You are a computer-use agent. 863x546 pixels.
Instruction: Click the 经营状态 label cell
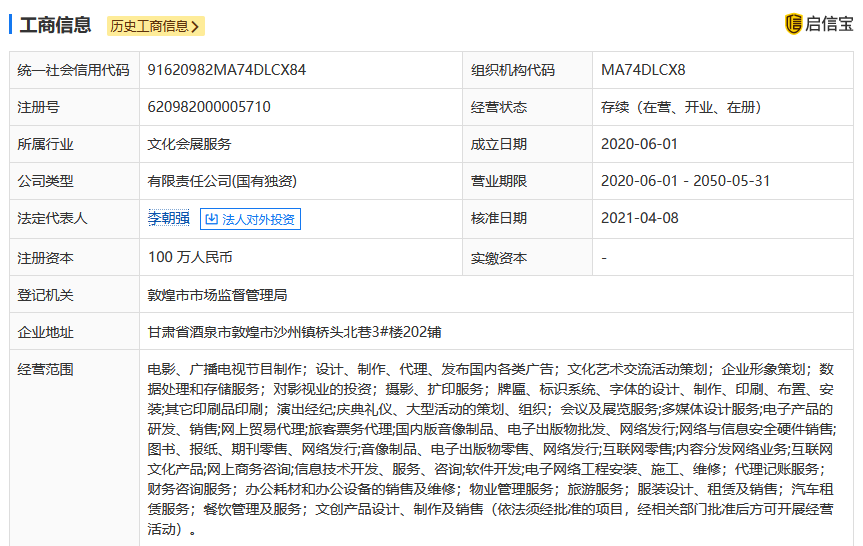coord(527,107)
